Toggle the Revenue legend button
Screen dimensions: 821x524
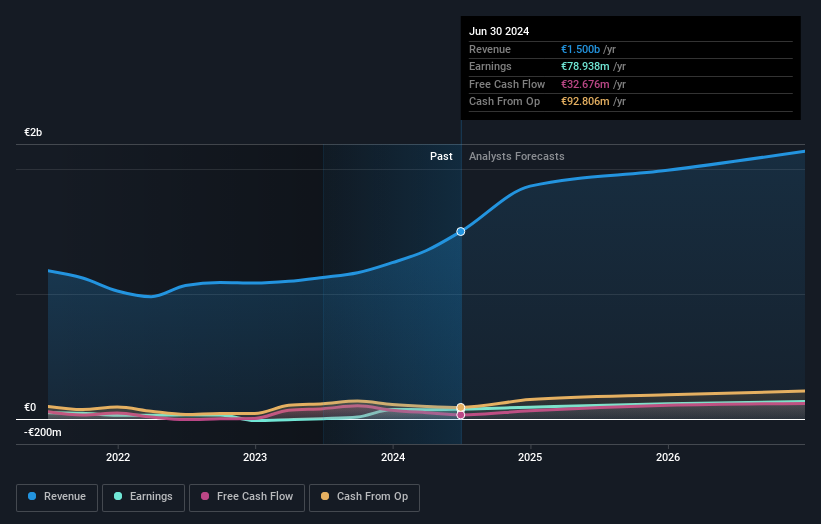tap(57, 497)
